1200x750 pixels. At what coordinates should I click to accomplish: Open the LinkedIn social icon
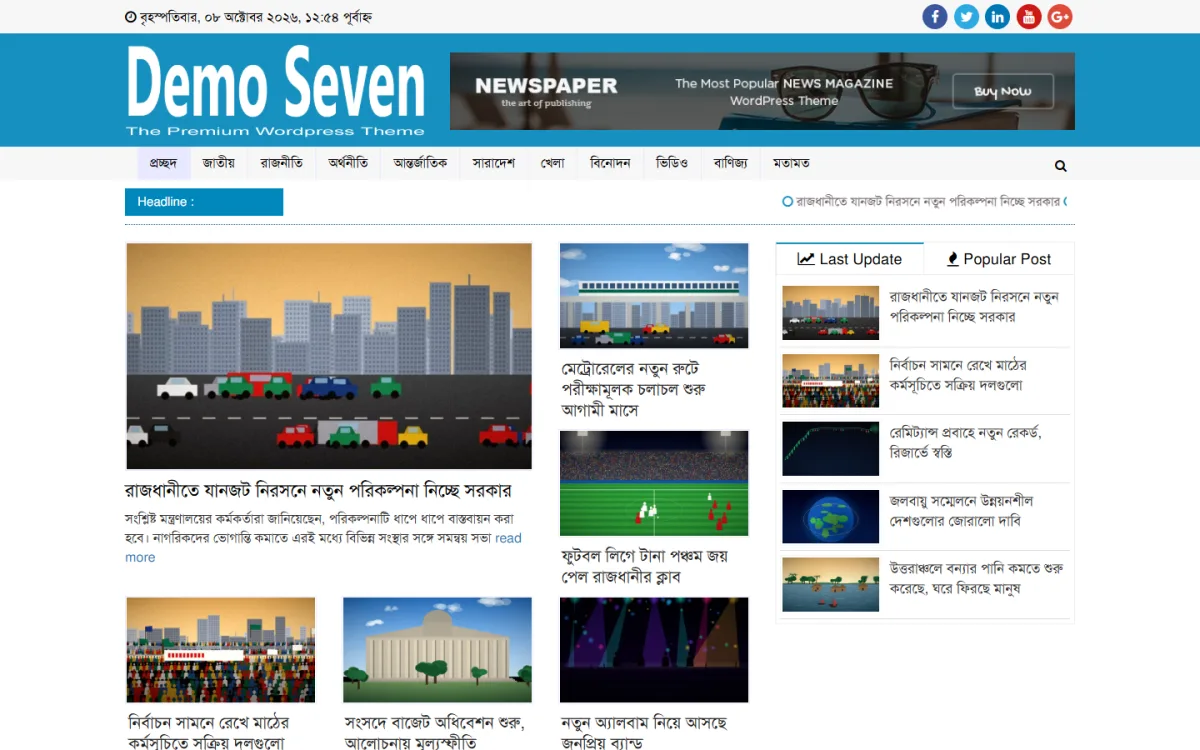997,16
